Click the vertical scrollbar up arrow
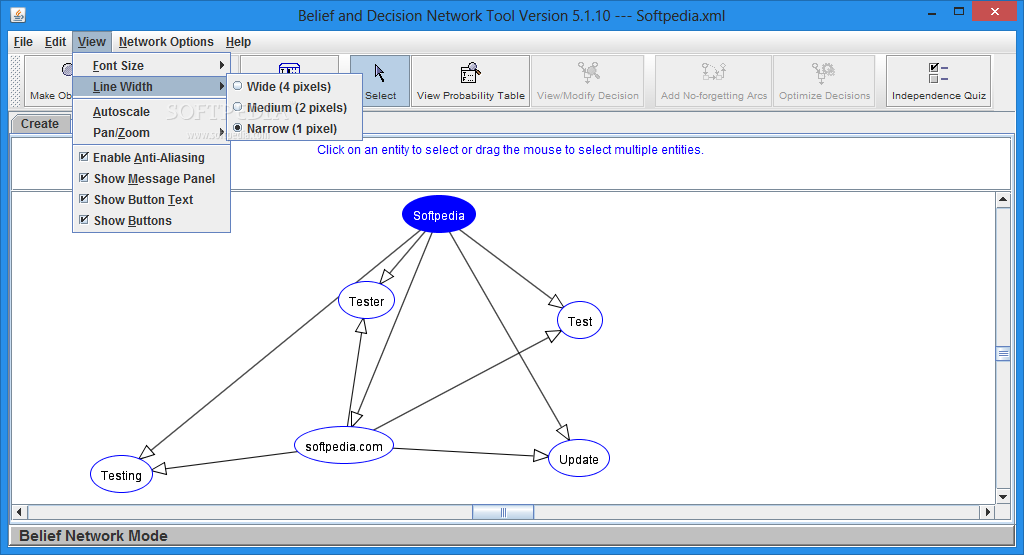 pos(1003,200)
